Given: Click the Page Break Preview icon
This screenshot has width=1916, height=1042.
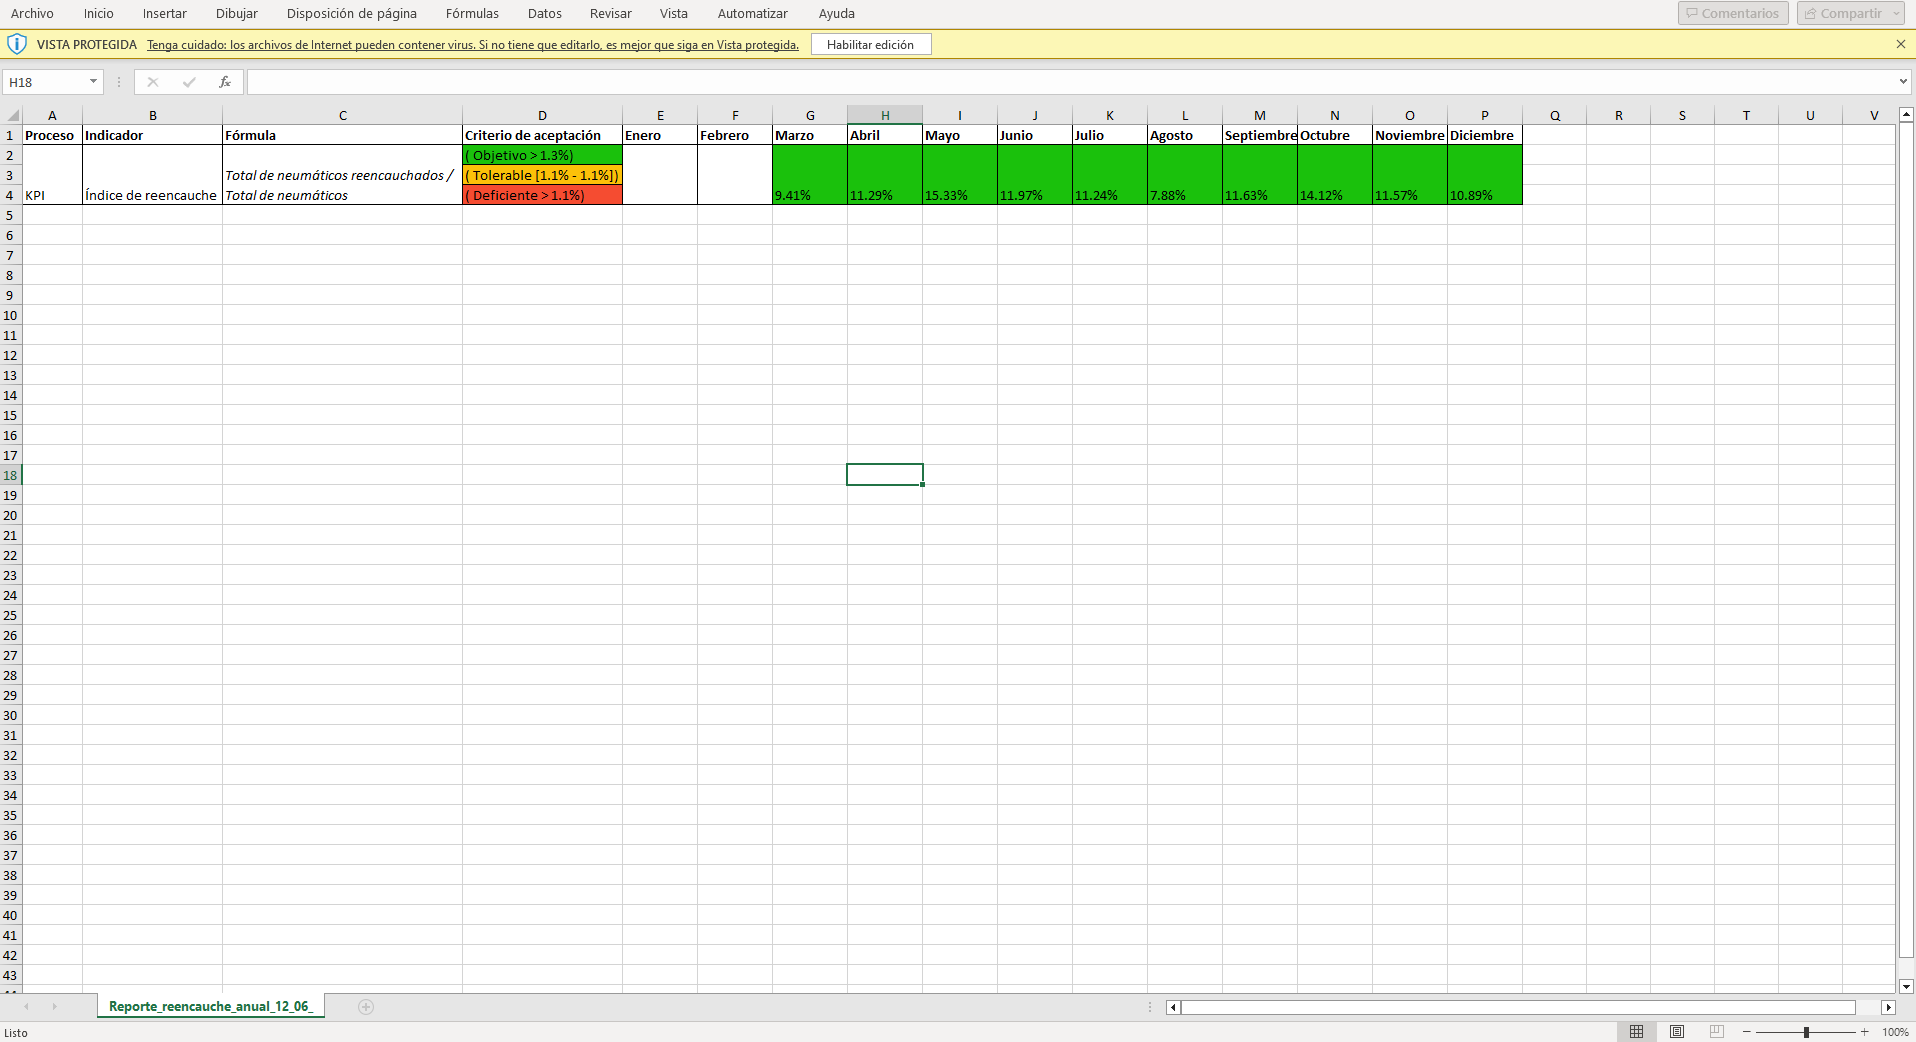Looking at the screenshot, I should (1717, 1032).
